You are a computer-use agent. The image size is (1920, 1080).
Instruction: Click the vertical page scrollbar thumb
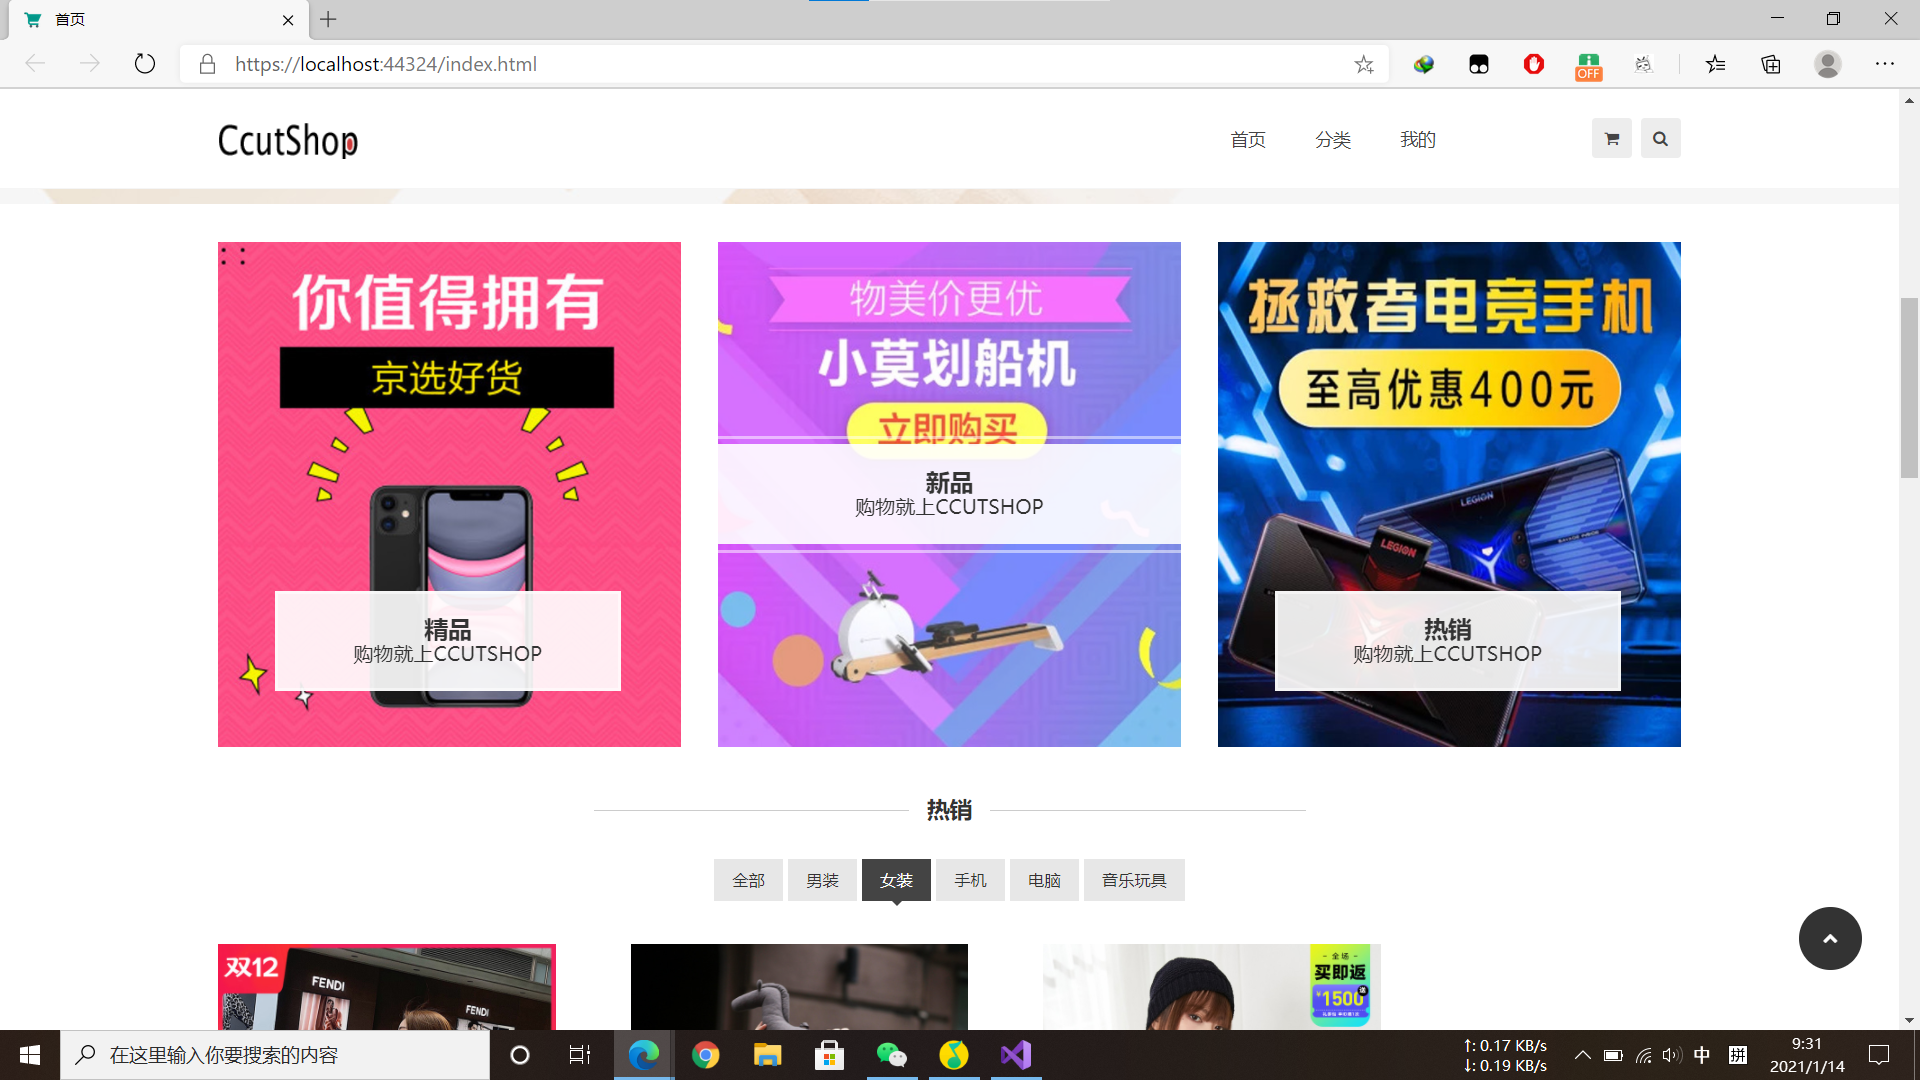coord(1909,388)
